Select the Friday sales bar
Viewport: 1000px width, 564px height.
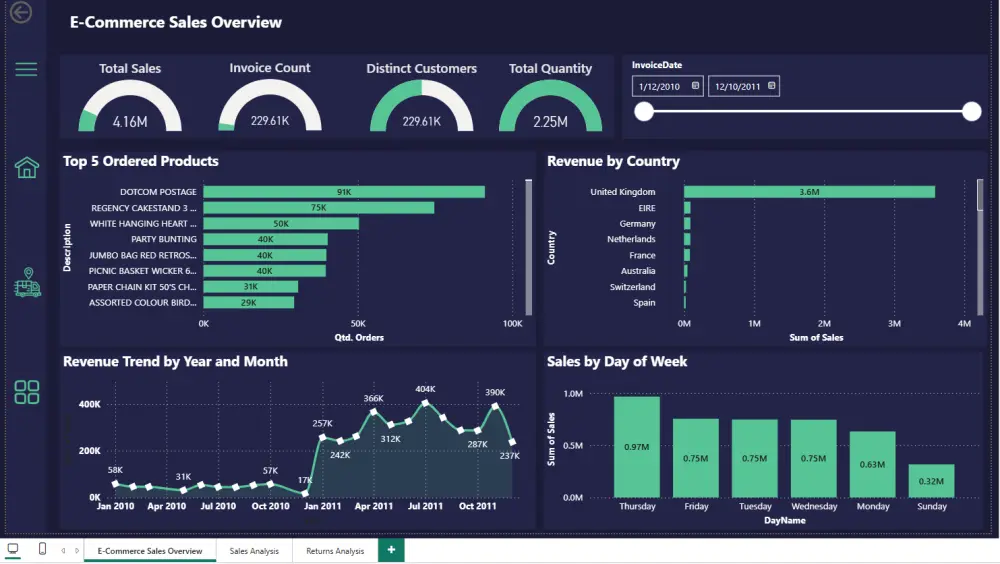(x=696, y=458)
